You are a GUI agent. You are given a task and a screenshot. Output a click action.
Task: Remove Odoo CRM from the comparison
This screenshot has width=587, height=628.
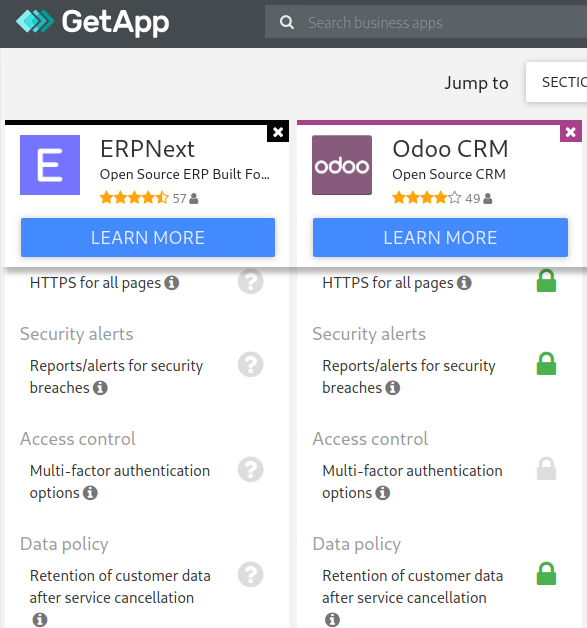tap(571, 132)
